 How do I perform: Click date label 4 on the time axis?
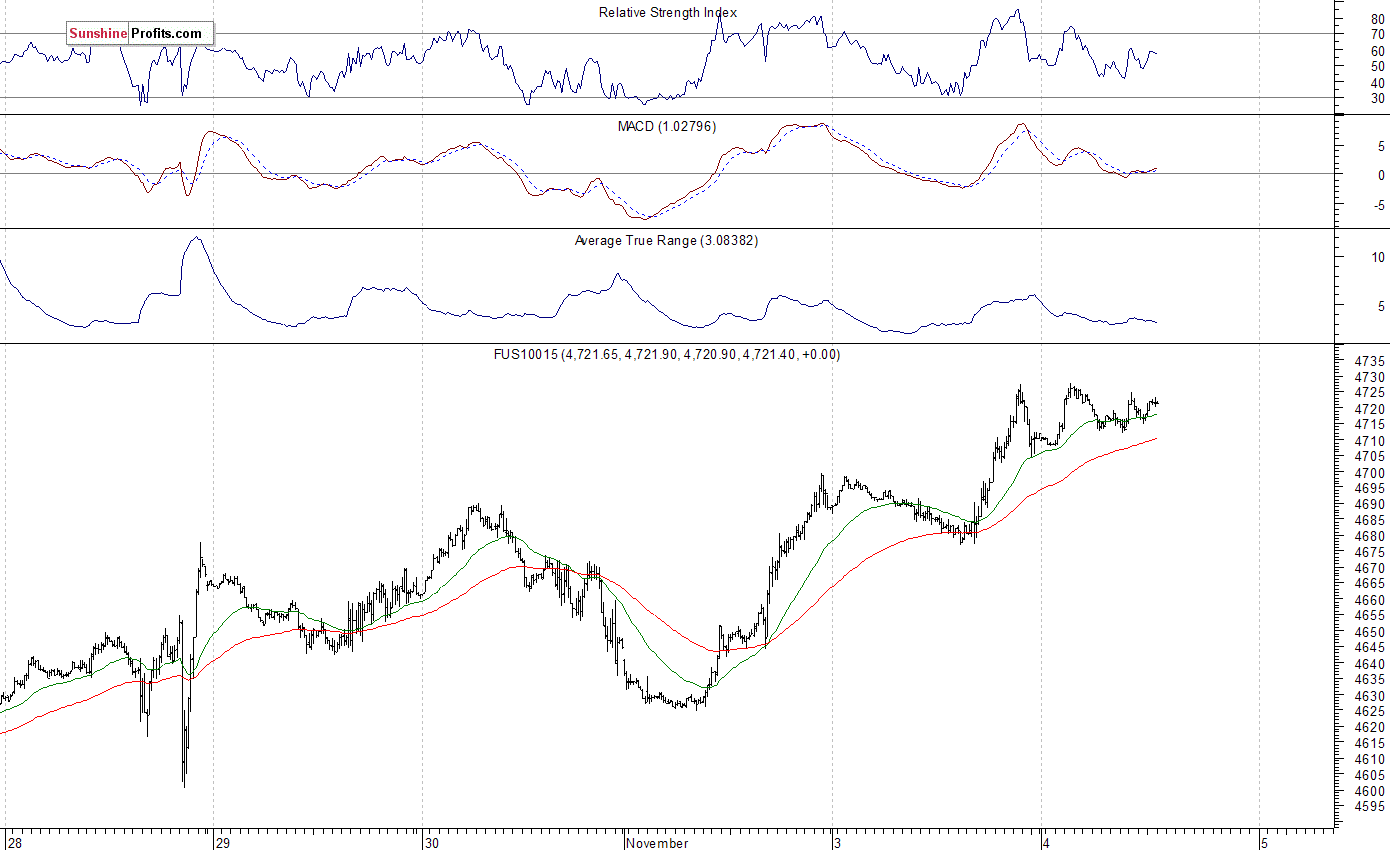point(1047,843)
